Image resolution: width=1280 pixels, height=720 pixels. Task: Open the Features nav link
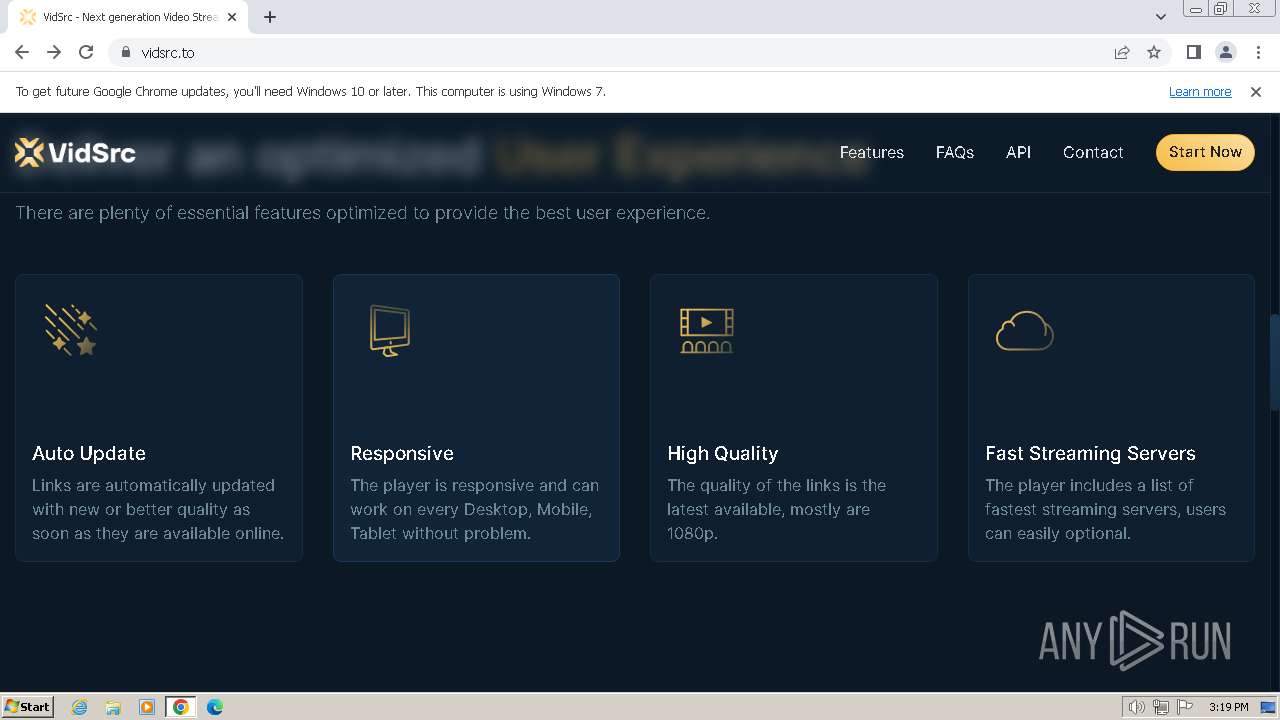click(872, 152)
